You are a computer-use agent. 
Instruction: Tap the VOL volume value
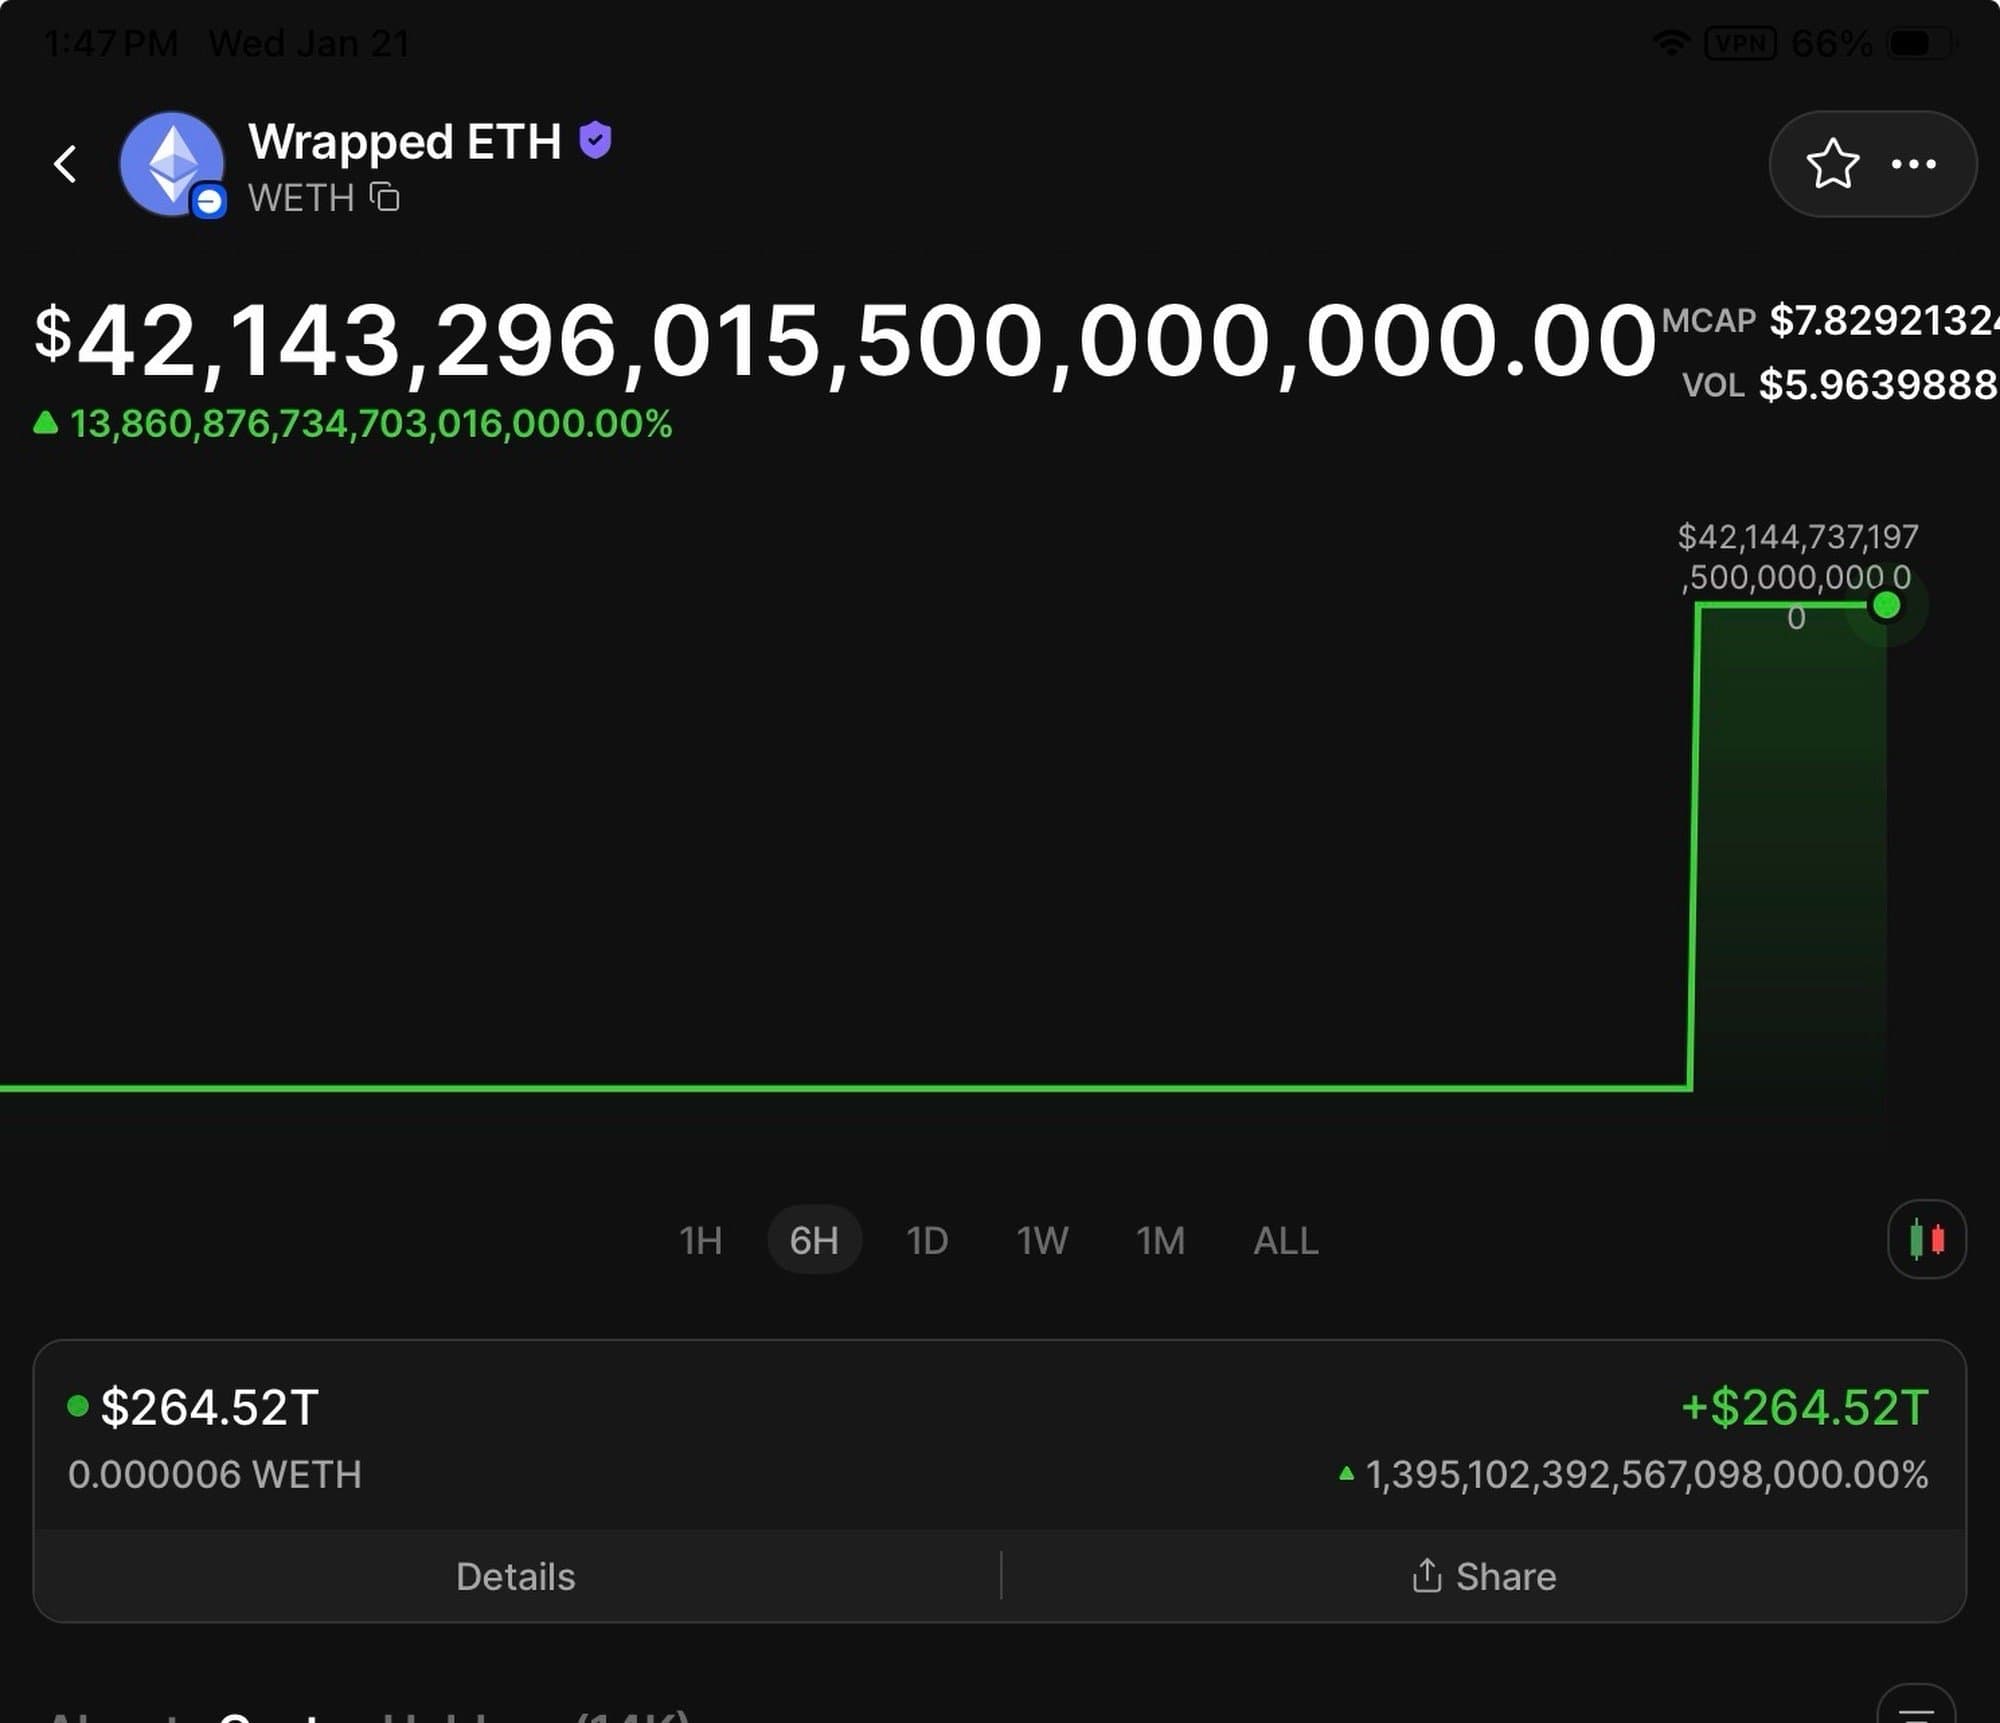1876,385
